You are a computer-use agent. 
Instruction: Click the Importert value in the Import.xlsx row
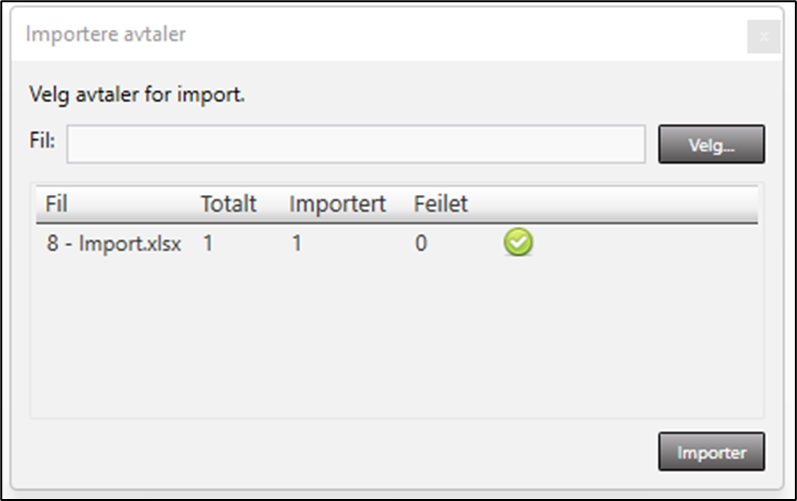coord(296,243)
